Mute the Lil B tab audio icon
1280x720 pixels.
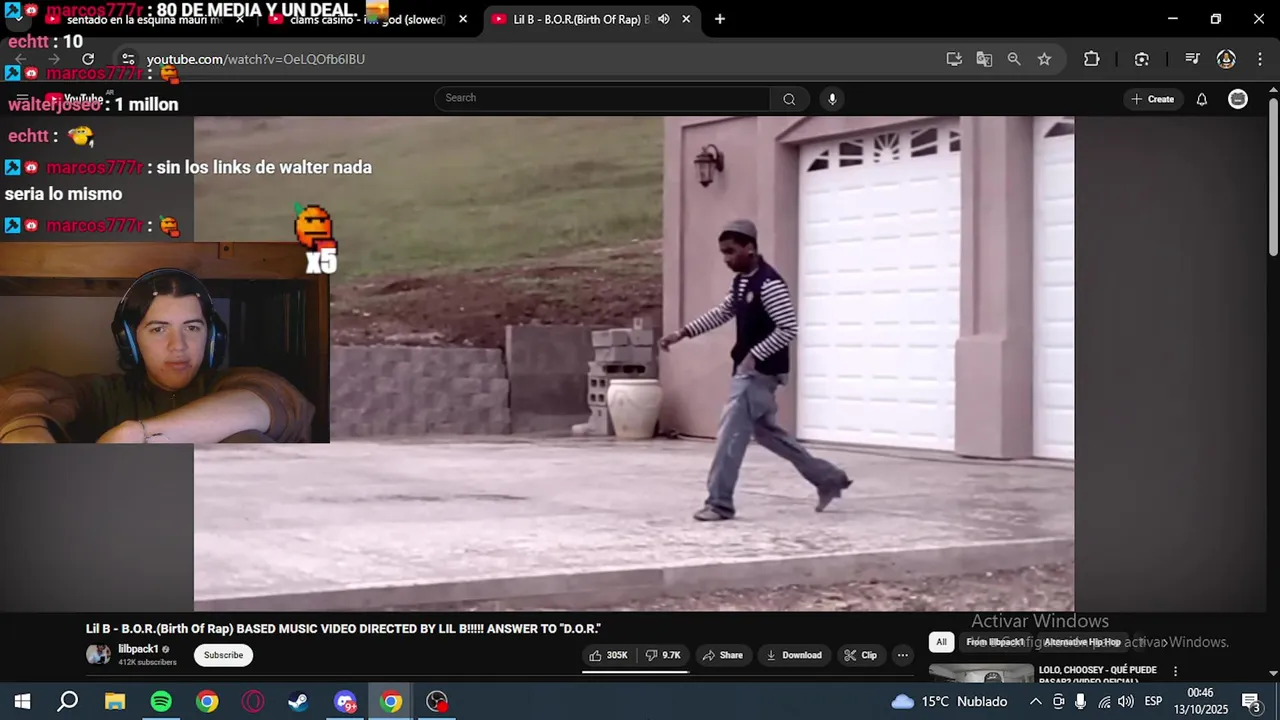point(664,19)
